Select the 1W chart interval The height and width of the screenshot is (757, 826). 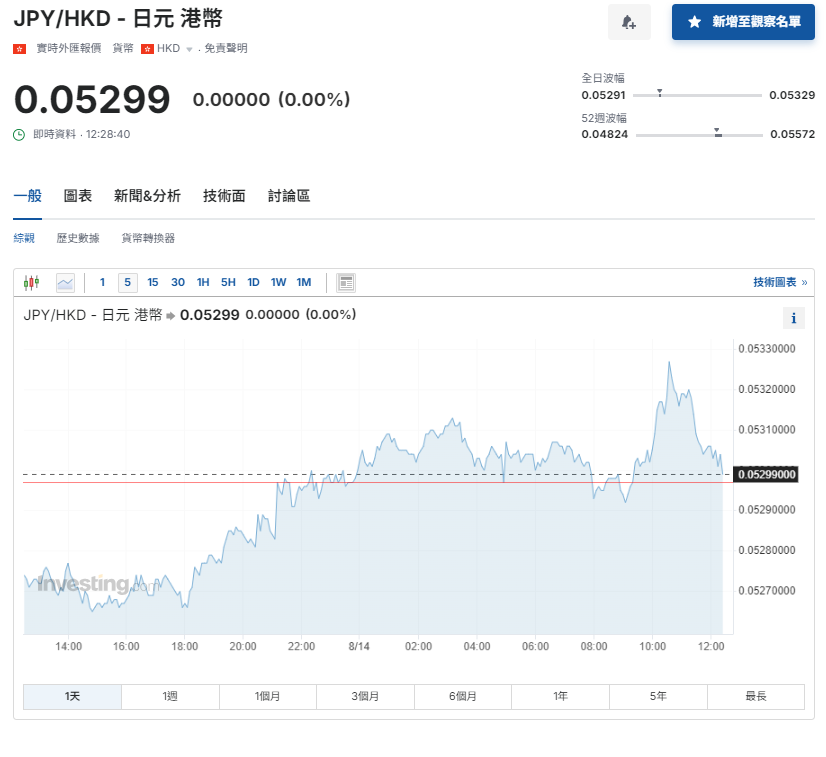click(278, 283)
